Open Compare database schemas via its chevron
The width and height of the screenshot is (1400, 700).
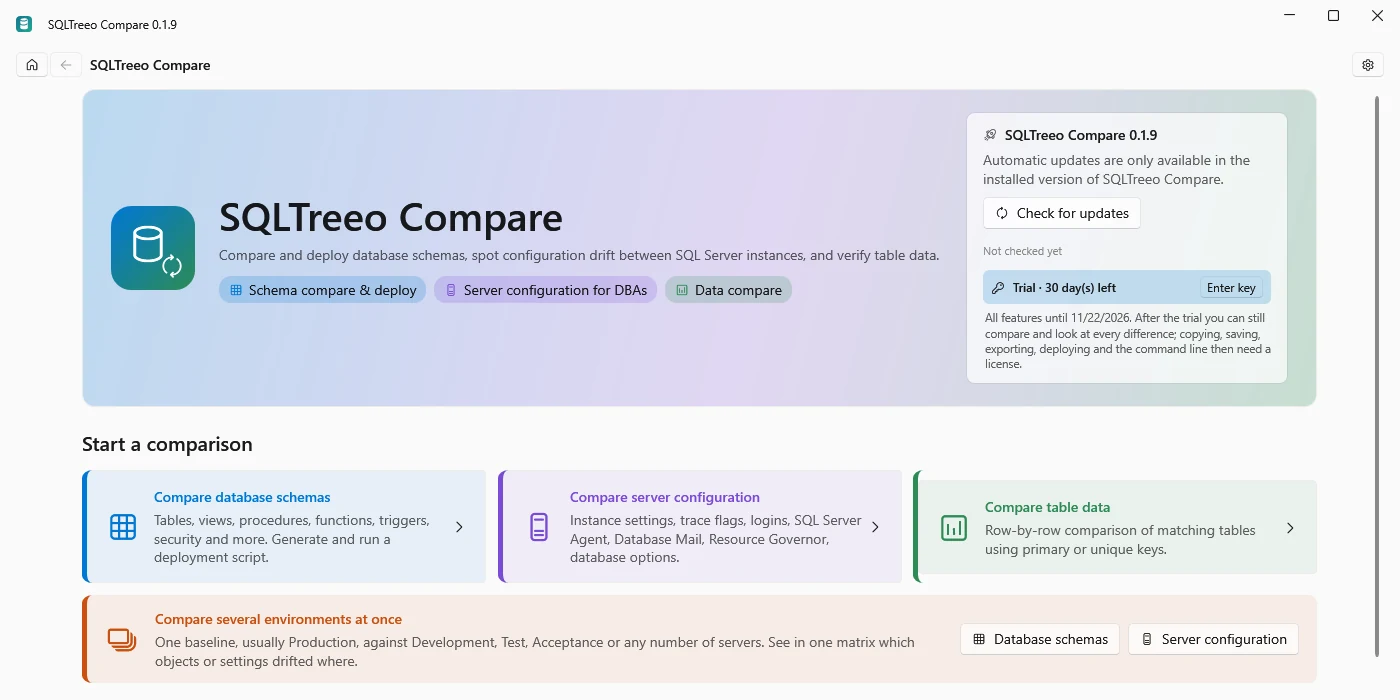459,527
